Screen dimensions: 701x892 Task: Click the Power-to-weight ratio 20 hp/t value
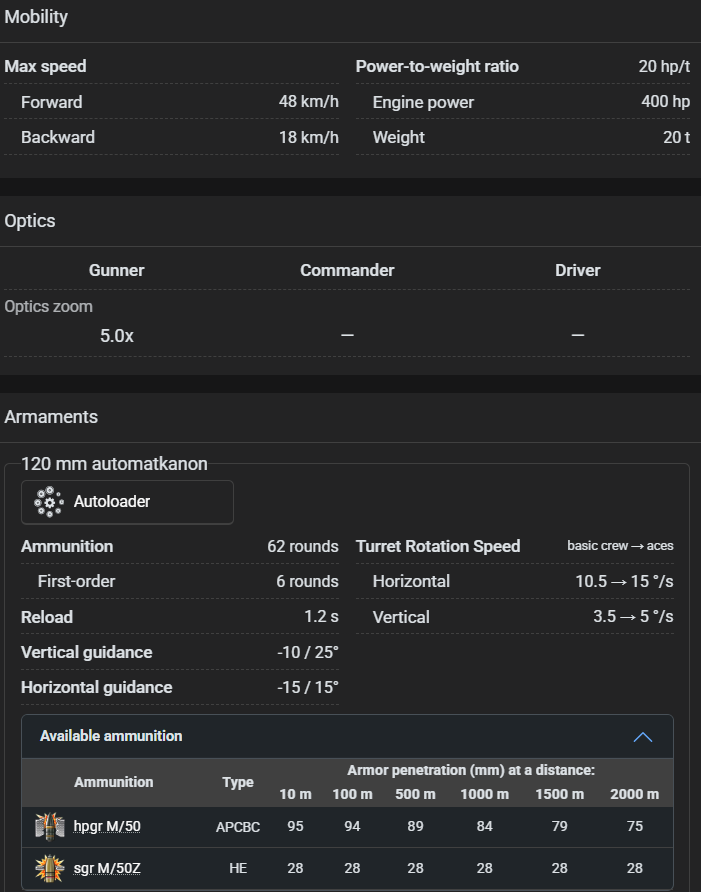click(664, 67)
